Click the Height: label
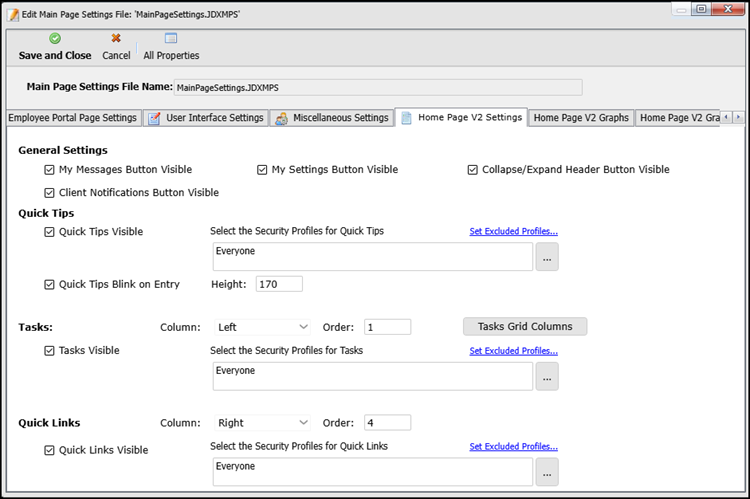Image resolution: width=750 pixels, height=499 pixels. click(x=229, y=284)
